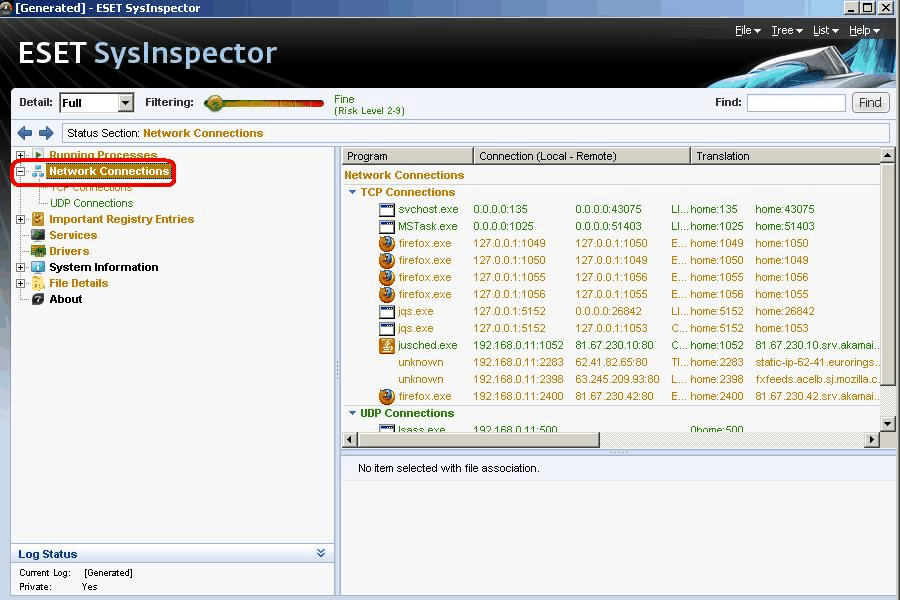900x600 pixels.
Task: Click the jusched.exe Java icon
Action: [x=387, y=345]
